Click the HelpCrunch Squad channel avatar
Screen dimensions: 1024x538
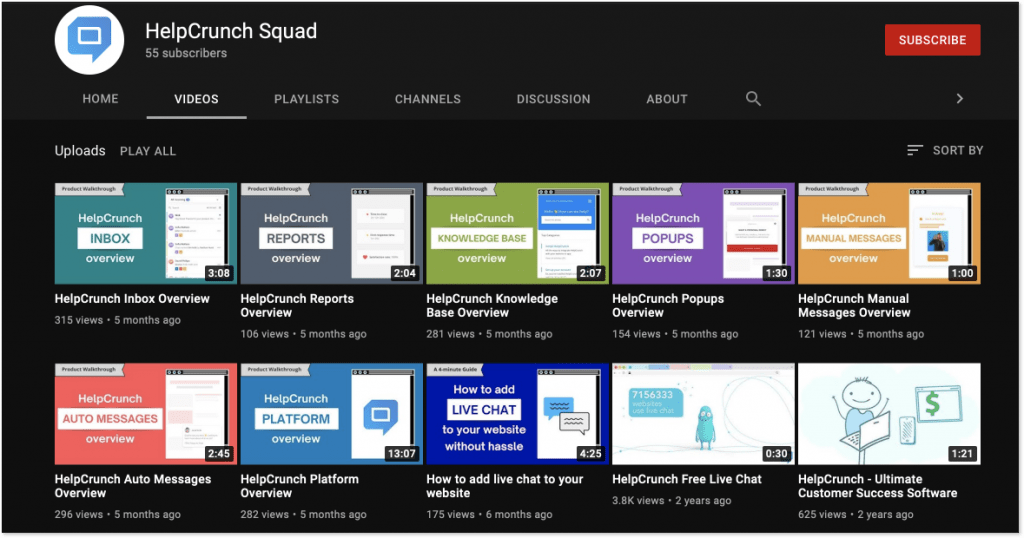(x=89, y=41)
